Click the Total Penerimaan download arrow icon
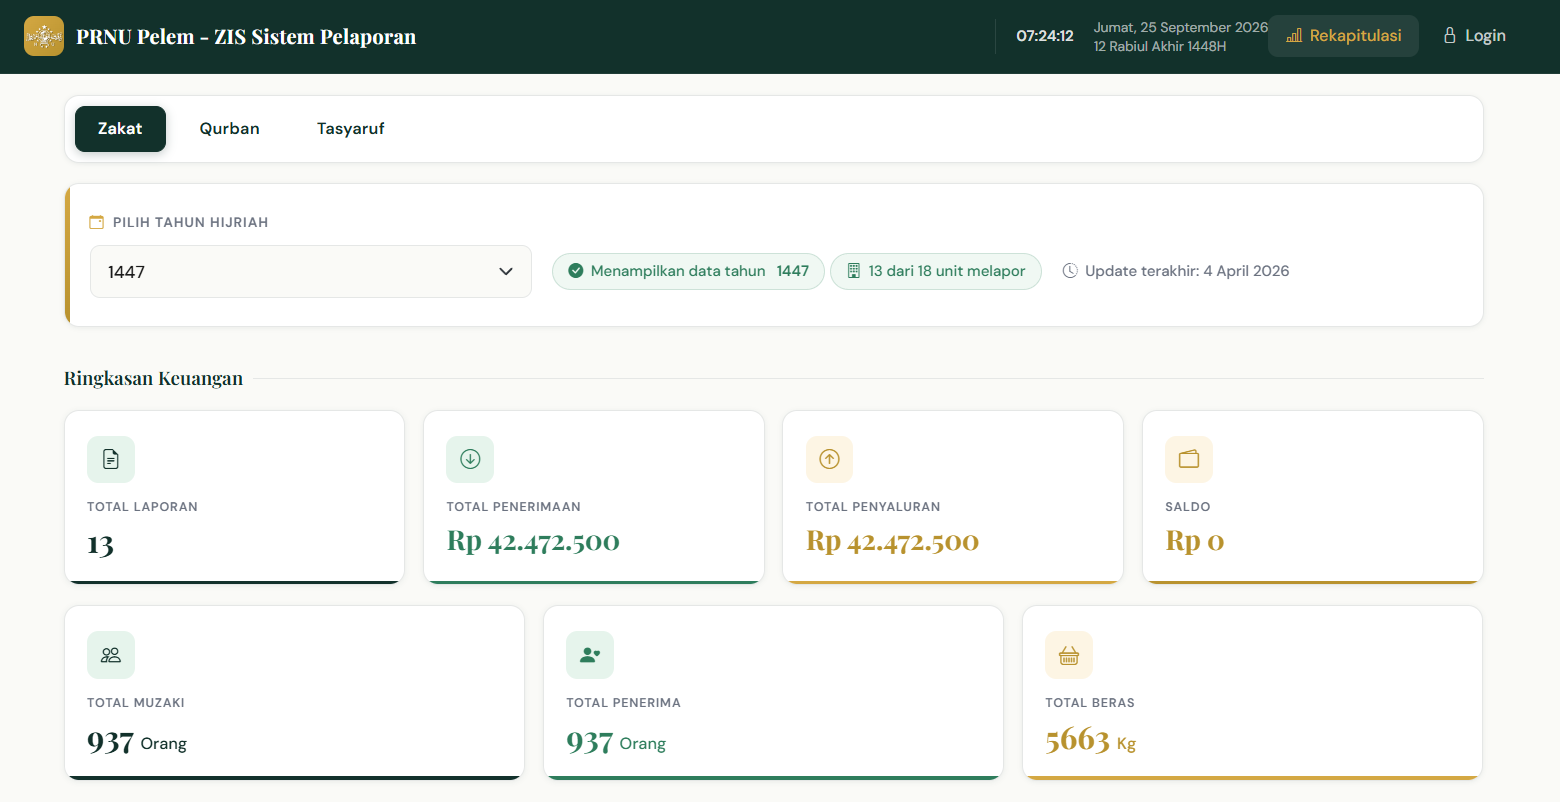 (x=470, y=459)
